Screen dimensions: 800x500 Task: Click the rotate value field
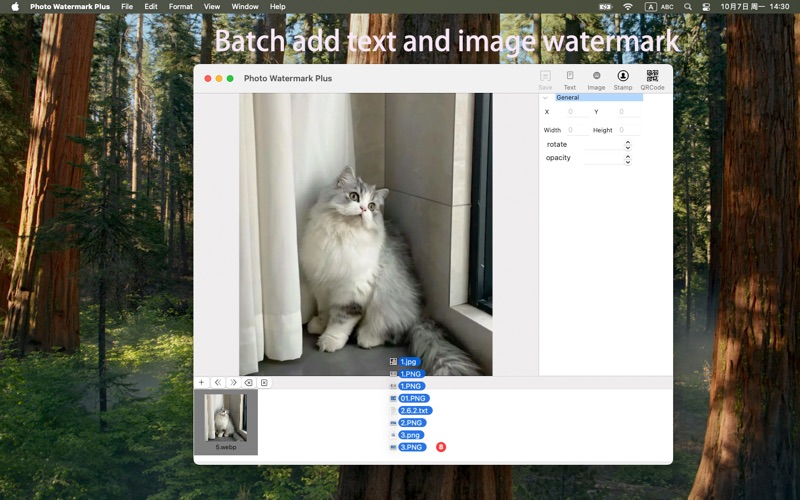coord(604,145)
